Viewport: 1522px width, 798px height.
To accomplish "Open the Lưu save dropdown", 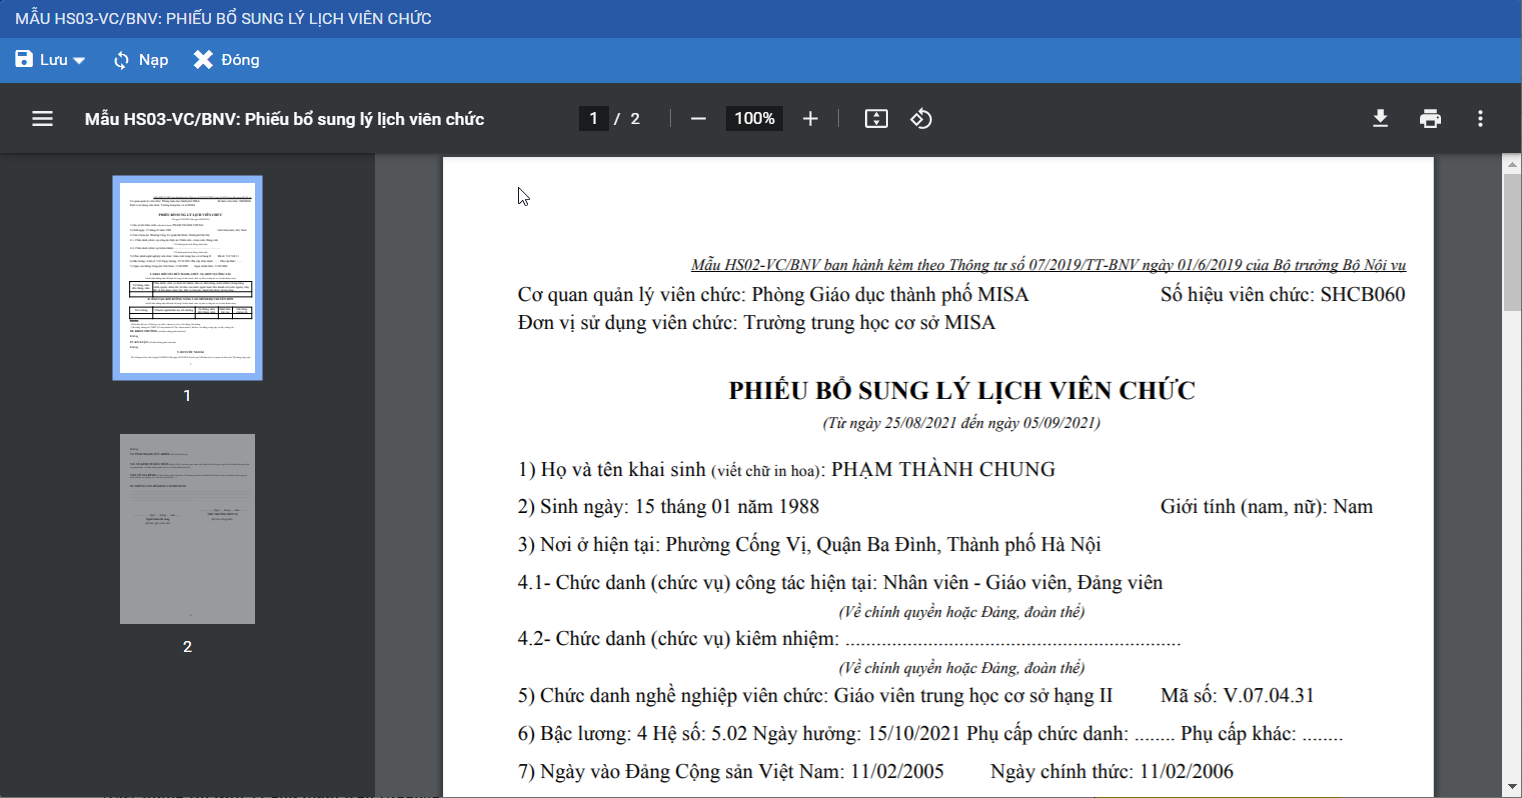I will (x=79, y=61).
